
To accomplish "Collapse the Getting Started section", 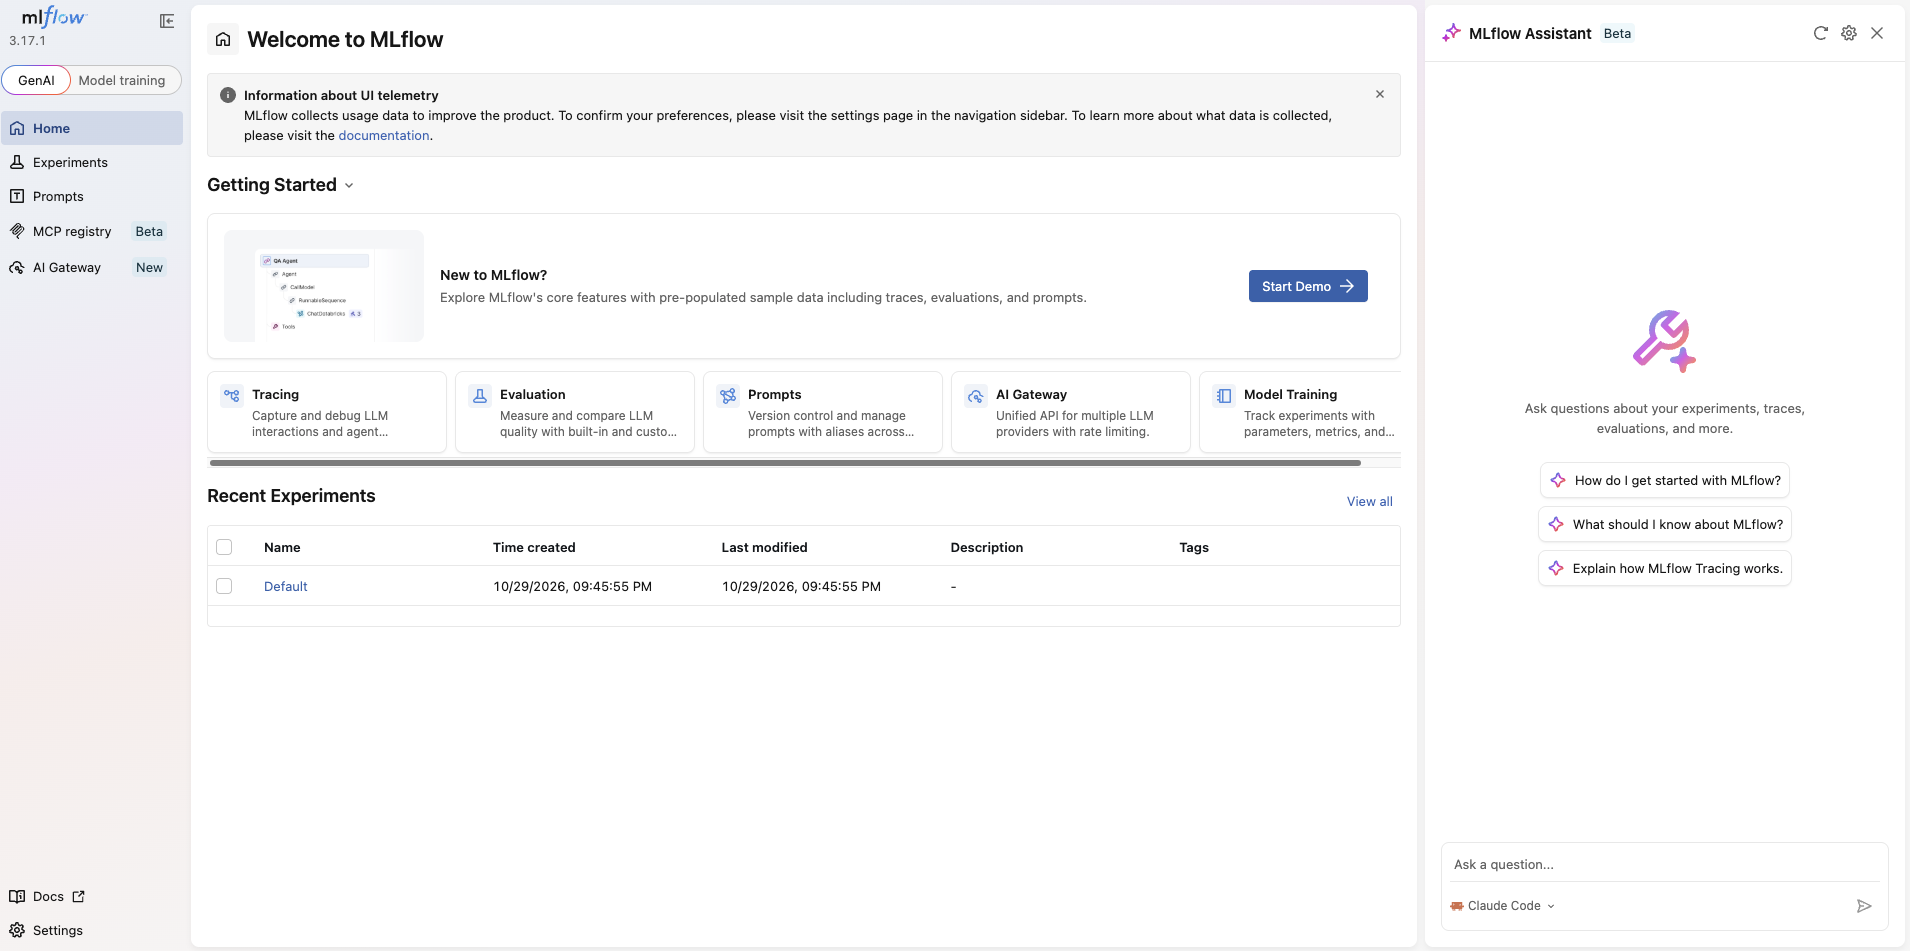I will coord(349,185).
